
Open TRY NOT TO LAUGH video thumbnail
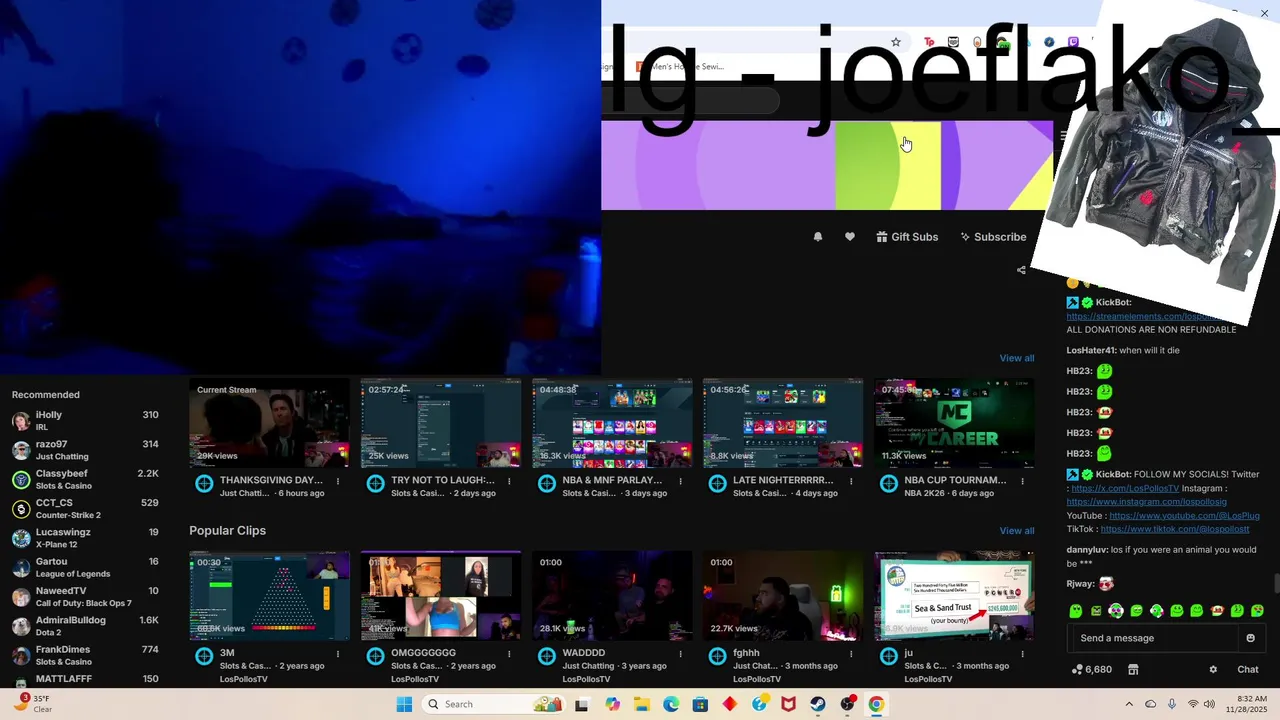coord(441,423)
